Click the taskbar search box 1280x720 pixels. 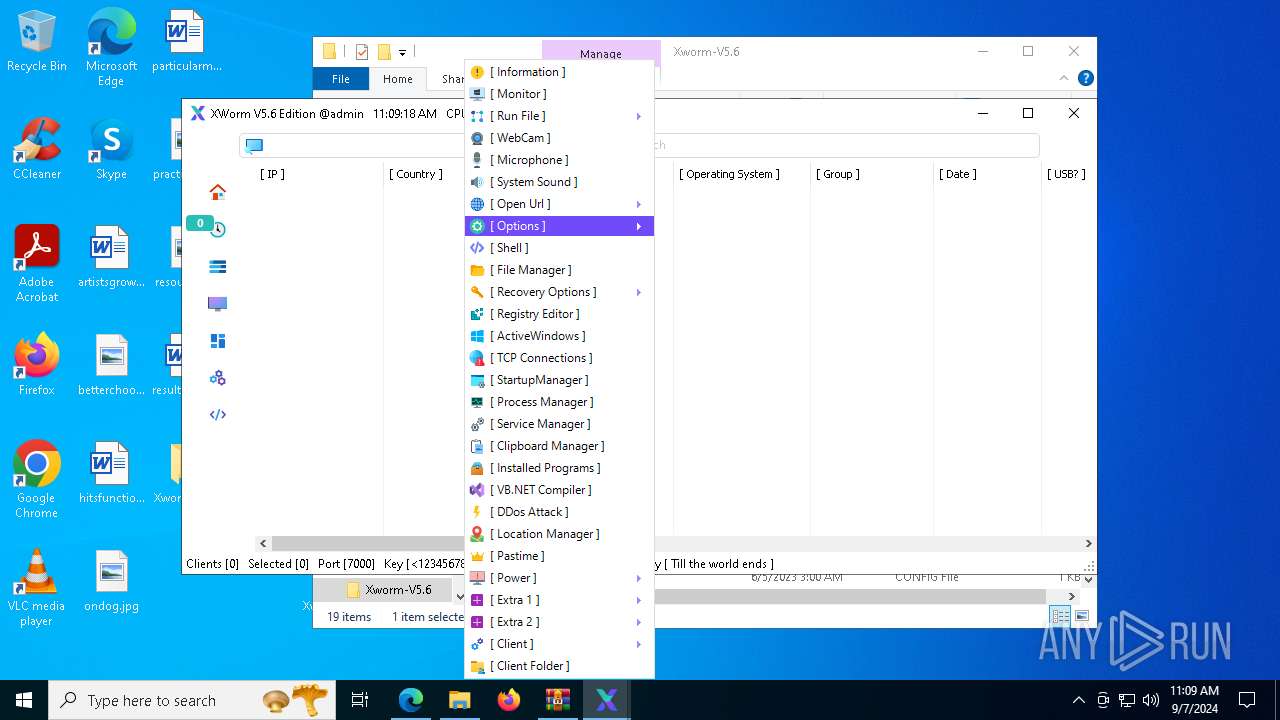click(x=193, y=700)
